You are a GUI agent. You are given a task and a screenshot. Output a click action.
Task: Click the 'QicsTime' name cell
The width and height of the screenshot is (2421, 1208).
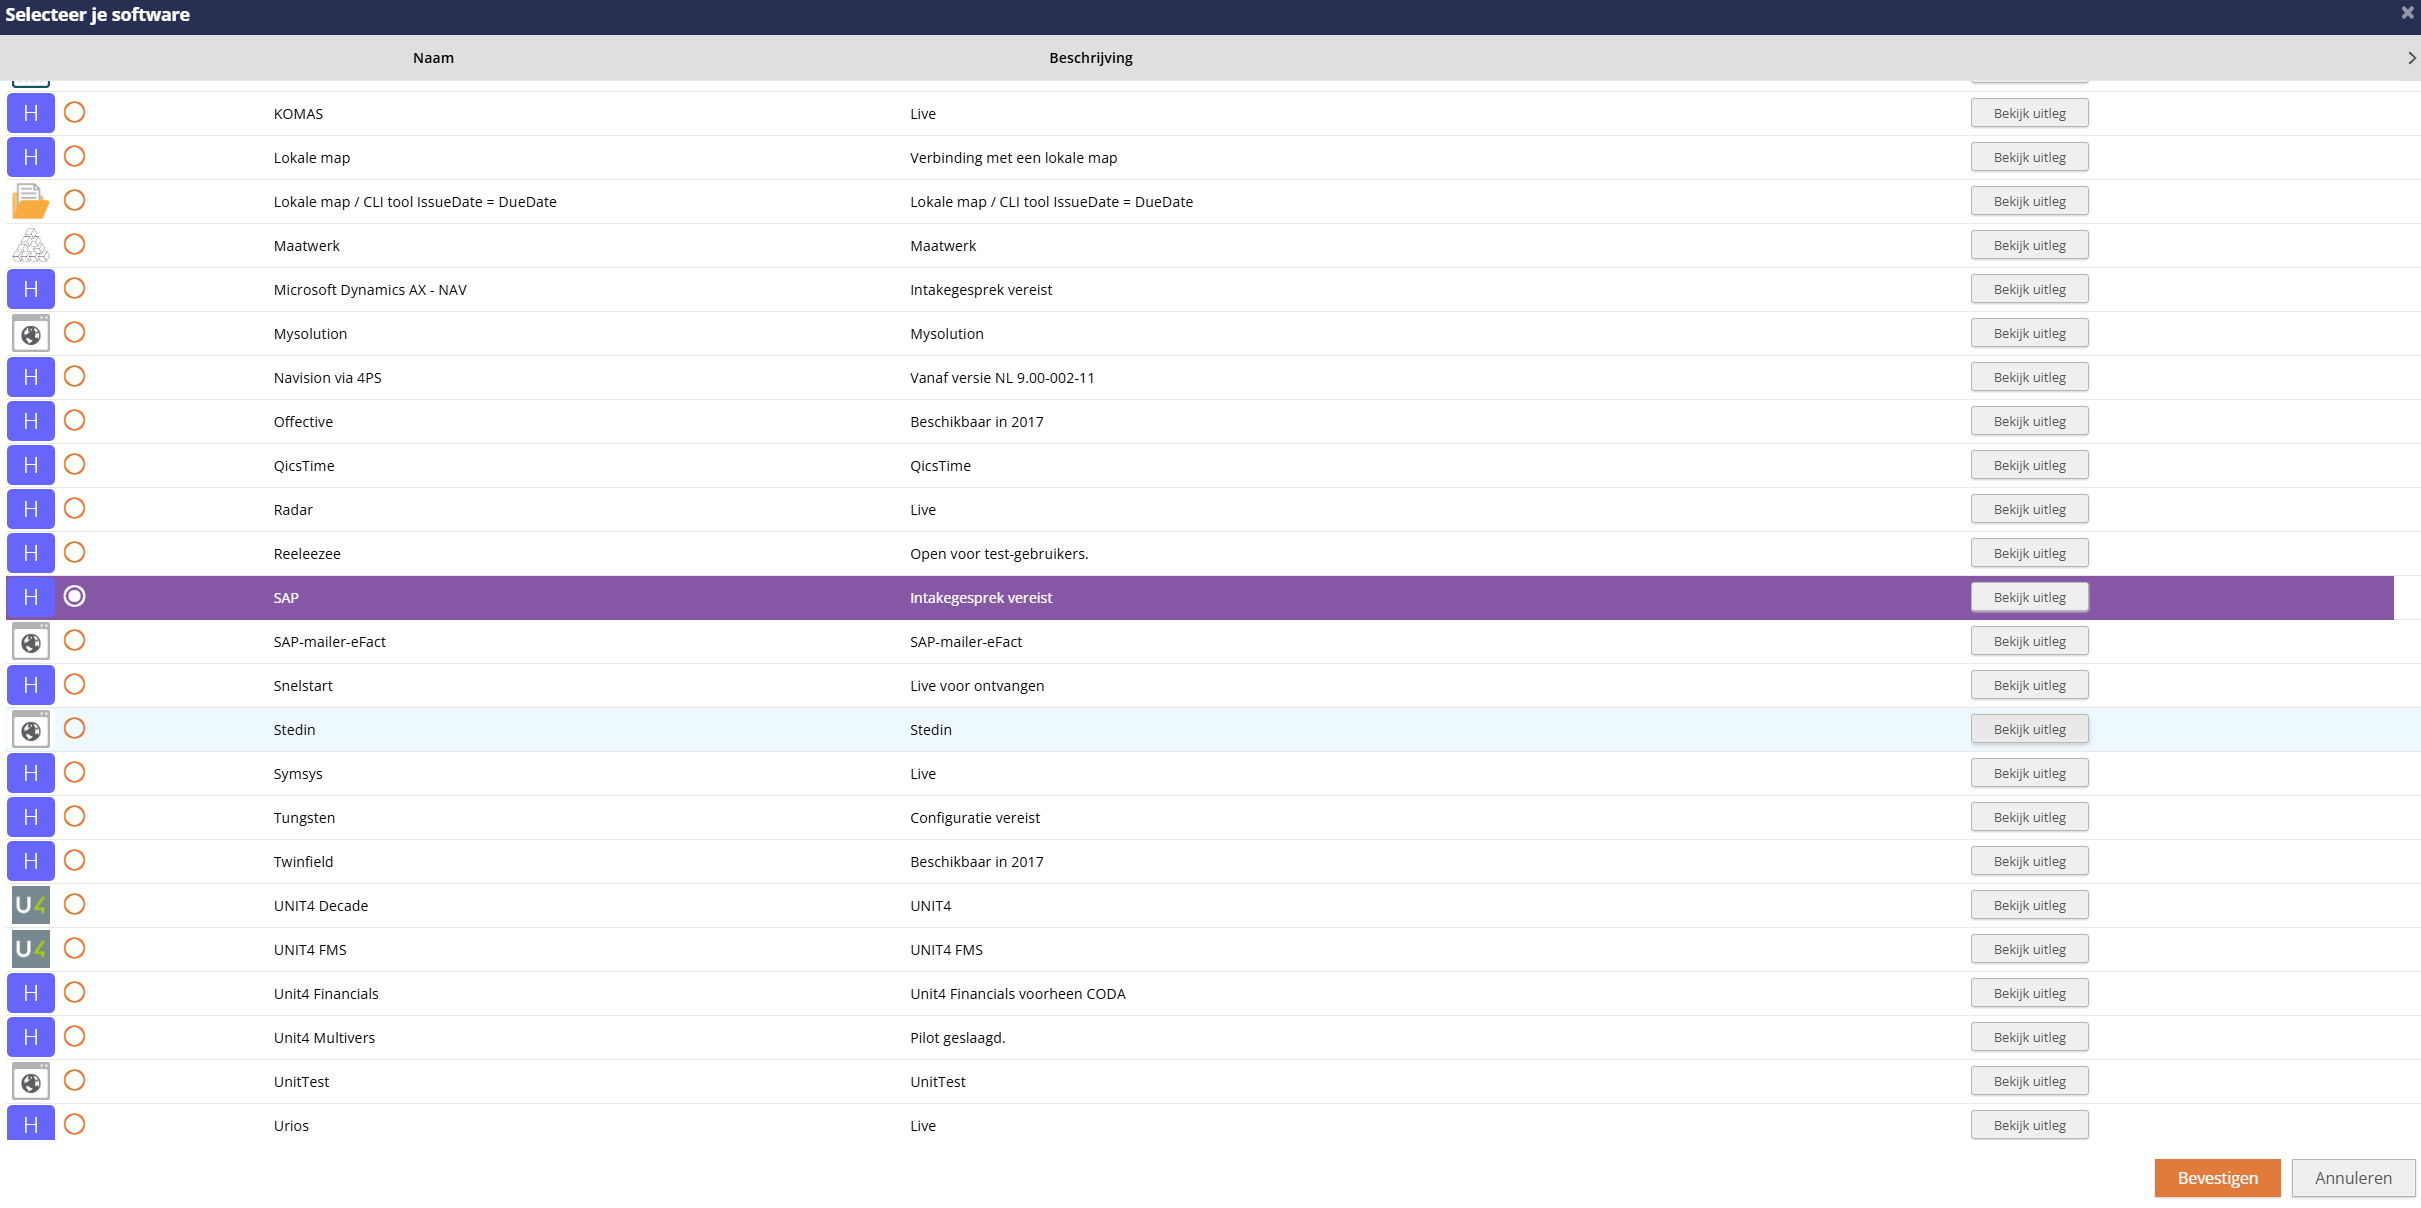tap(304, 466)
